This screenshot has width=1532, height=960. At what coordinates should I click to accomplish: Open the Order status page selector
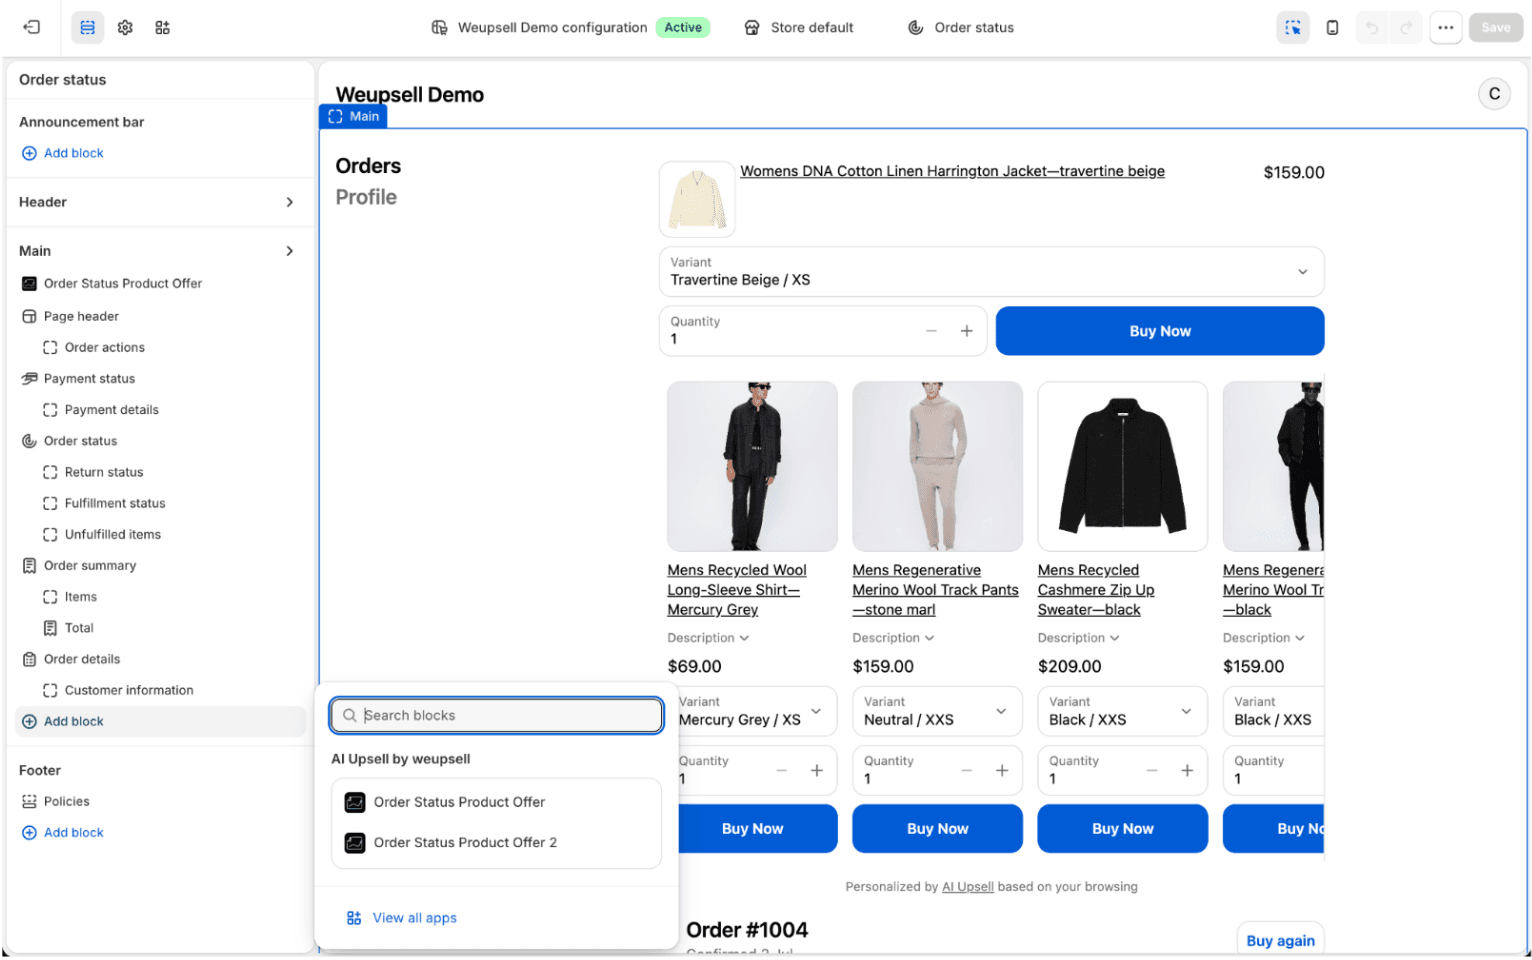point(961,28)
